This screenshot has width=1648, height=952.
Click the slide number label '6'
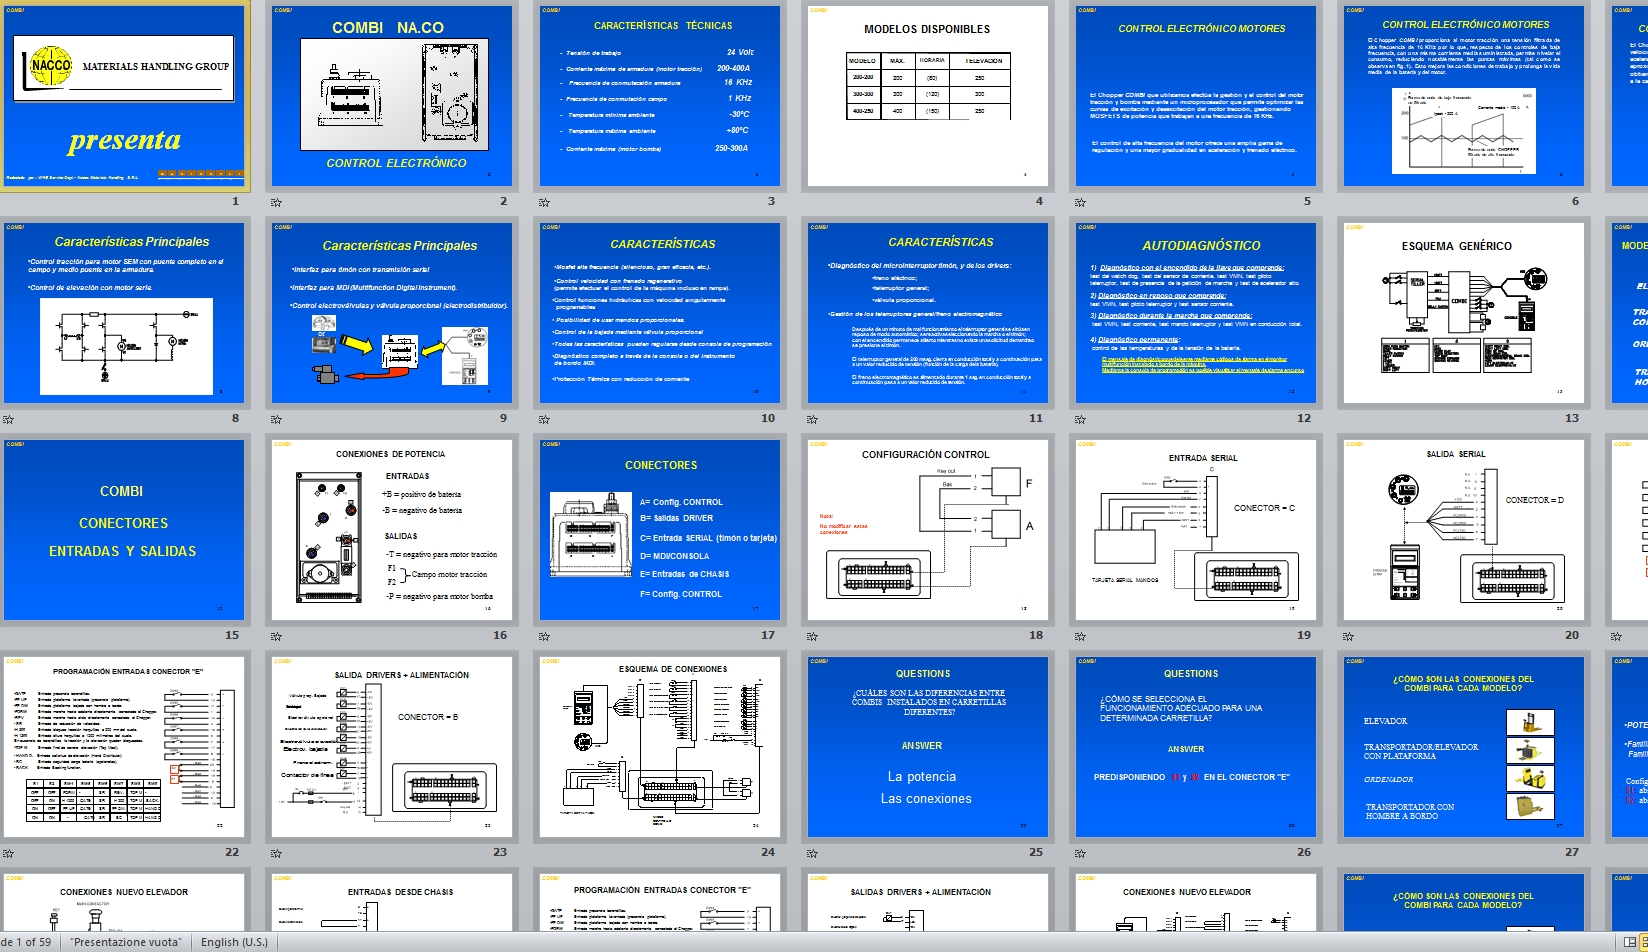tap(1575, 201)
